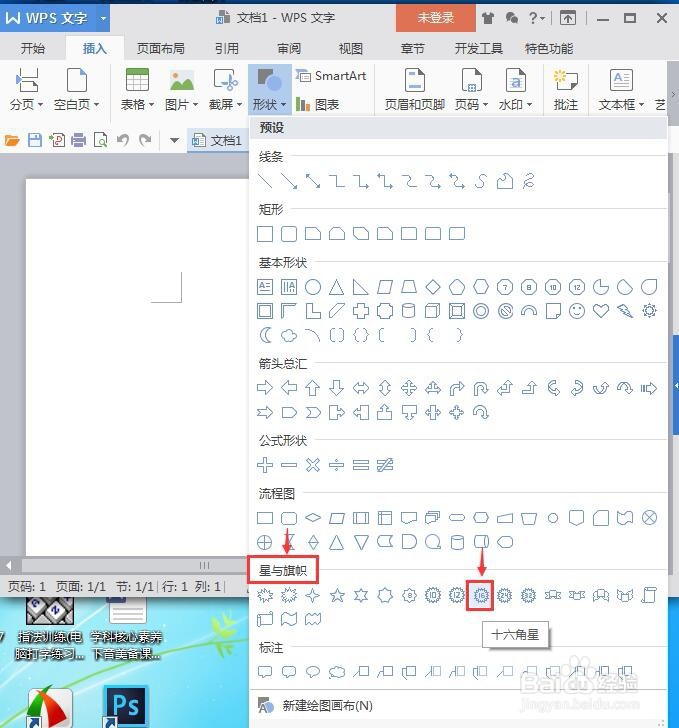Select the cloud callout shape
Viewport: 679px width, 728px height.
tap(337, 671)
